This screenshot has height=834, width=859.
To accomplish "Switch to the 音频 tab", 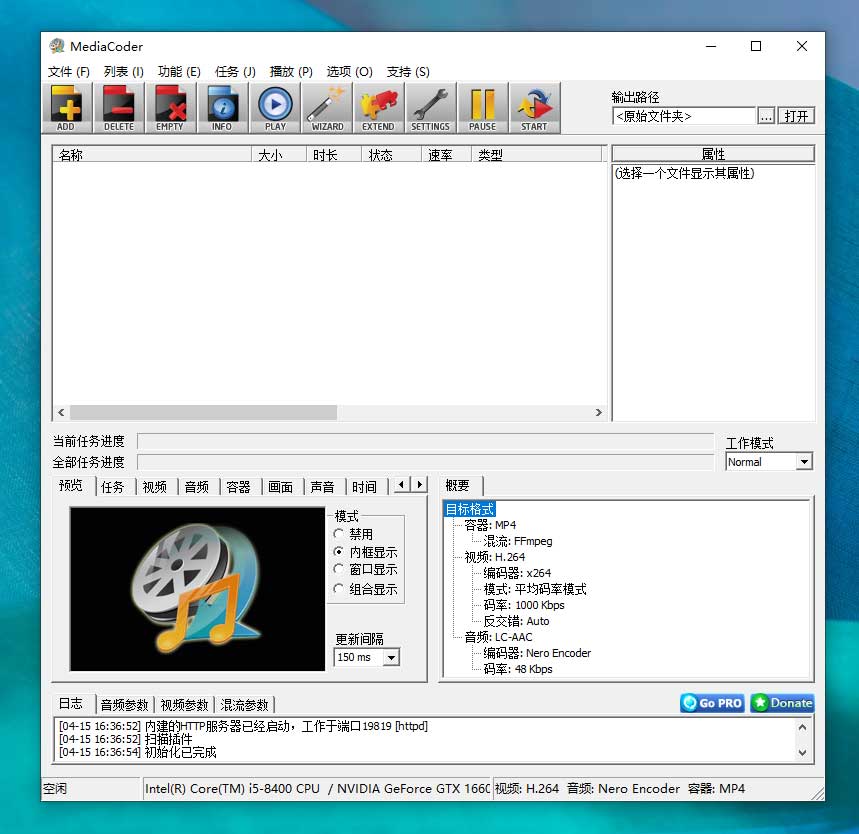I will pyautogui.click(x=197, y=487).
